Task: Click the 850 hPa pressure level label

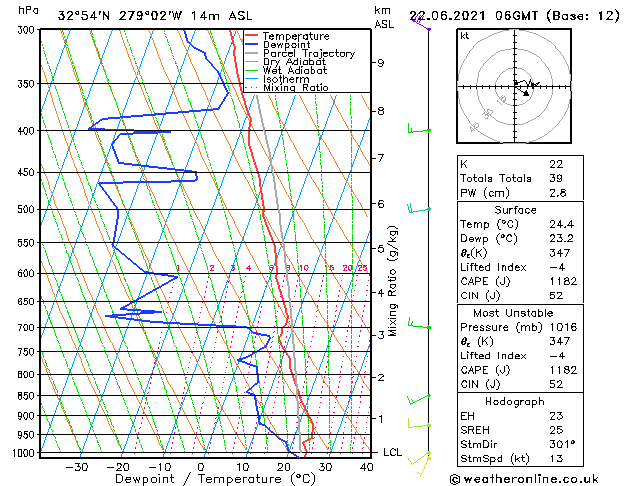Action: (28, 396)
